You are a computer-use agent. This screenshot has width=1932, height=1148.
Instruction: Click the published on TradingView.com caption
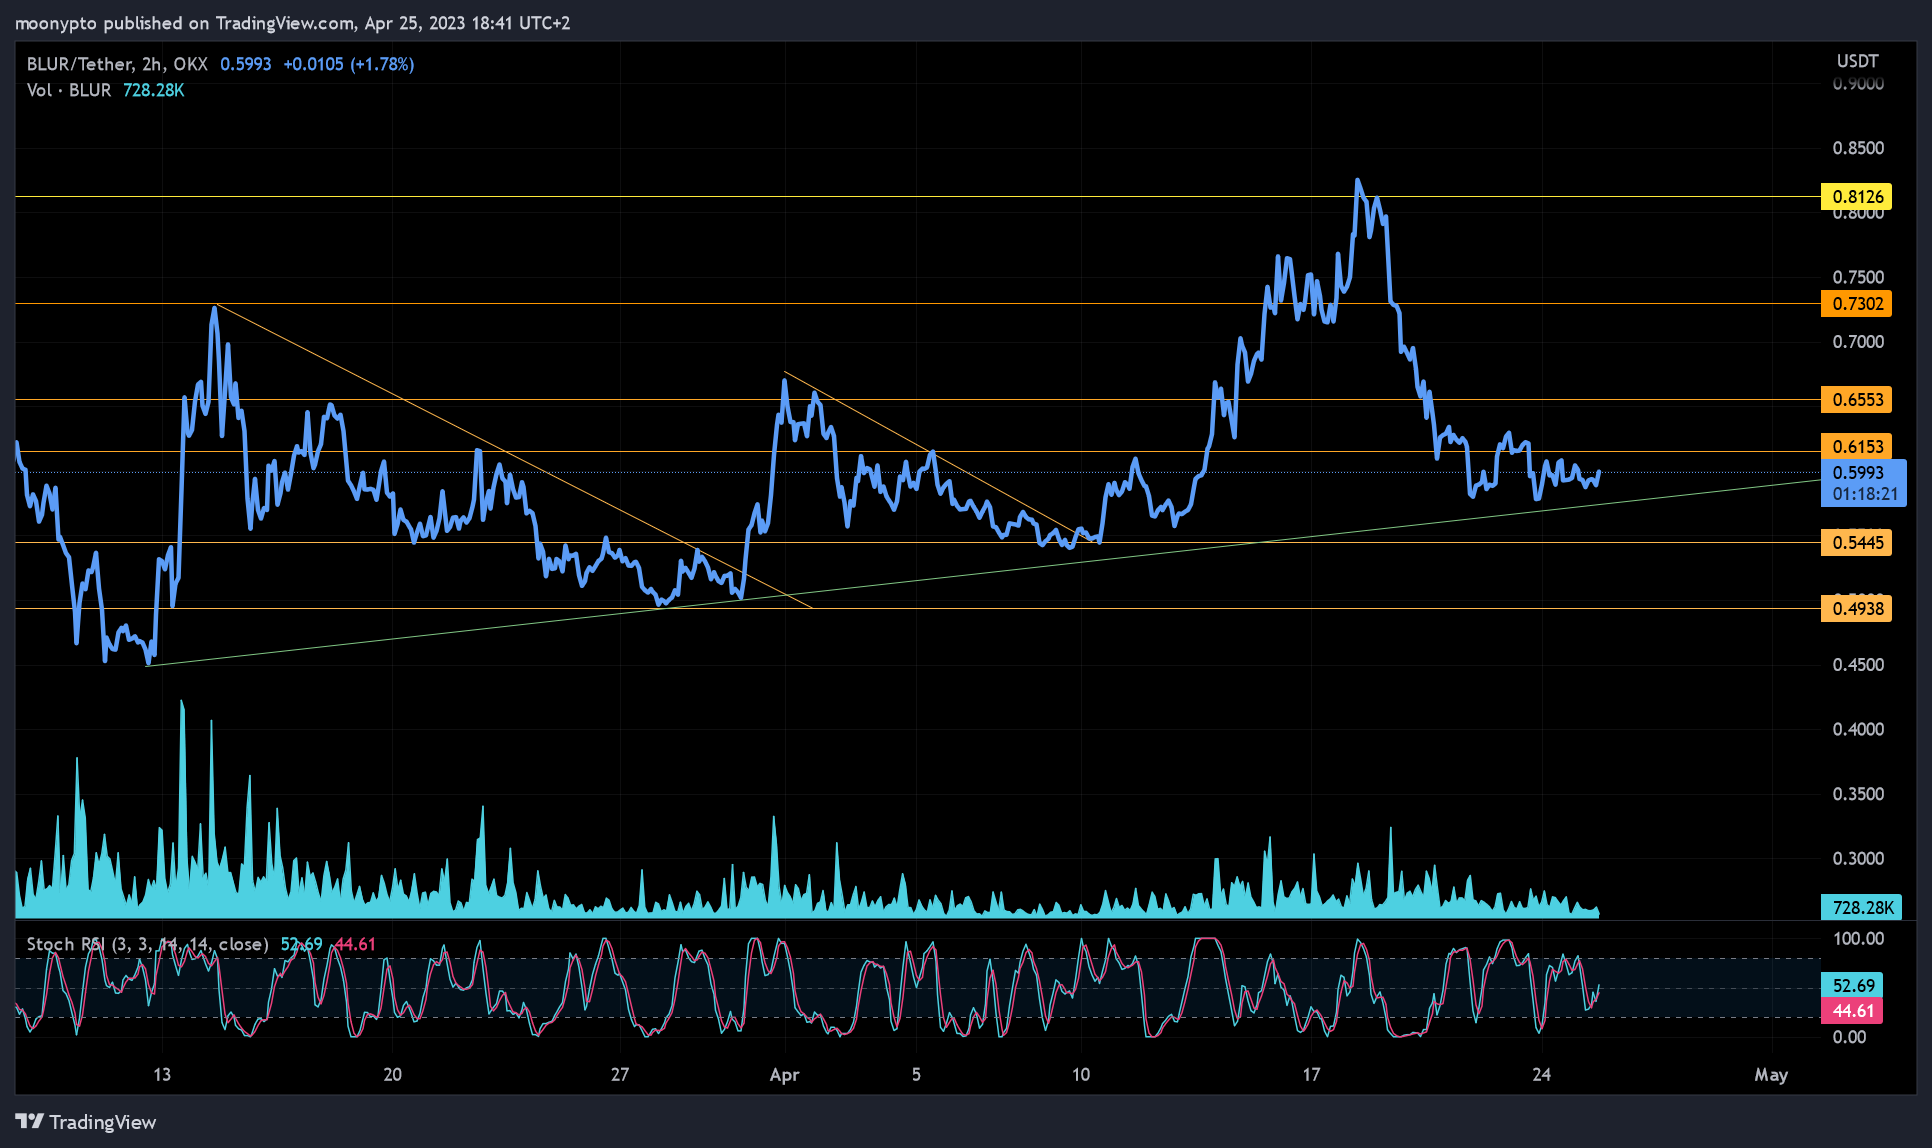click(229, 23)
